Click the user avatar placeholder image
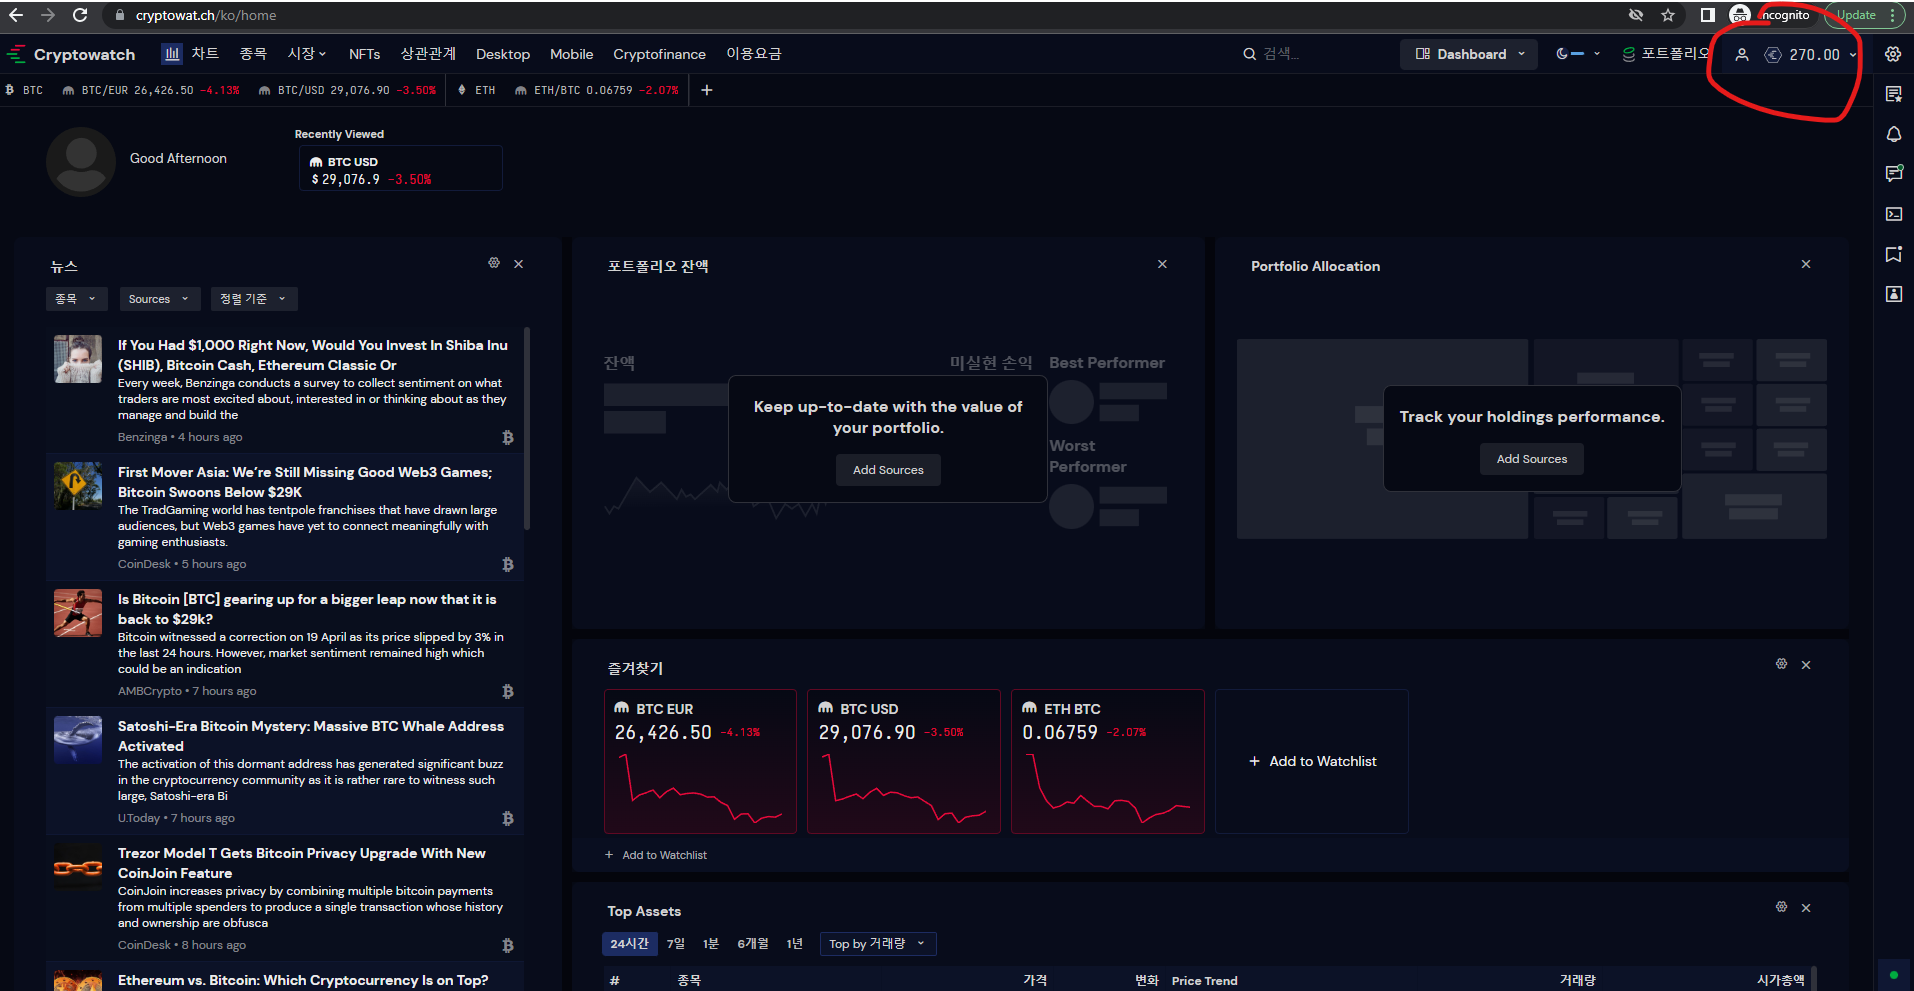The image size is (1914, 991). [81, 161]
